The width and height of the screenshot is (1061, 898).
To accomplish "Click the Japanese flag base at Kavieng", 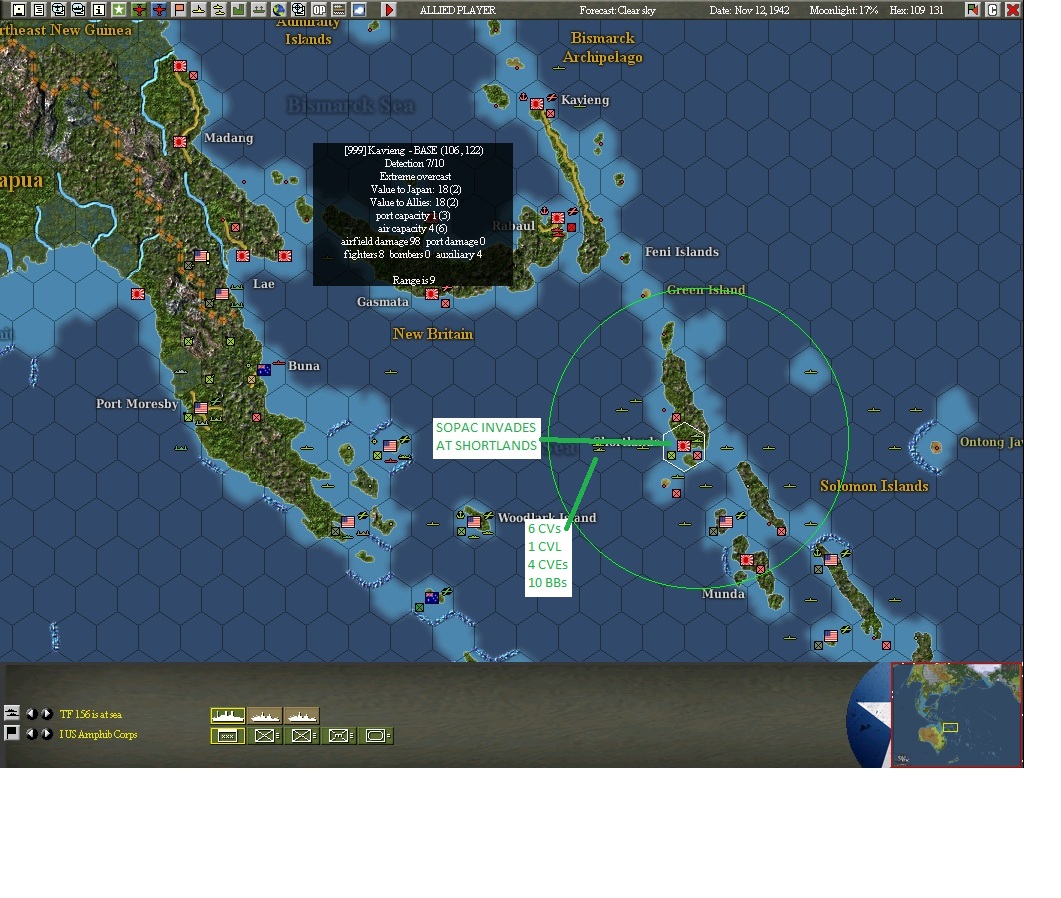I will 537,104.
